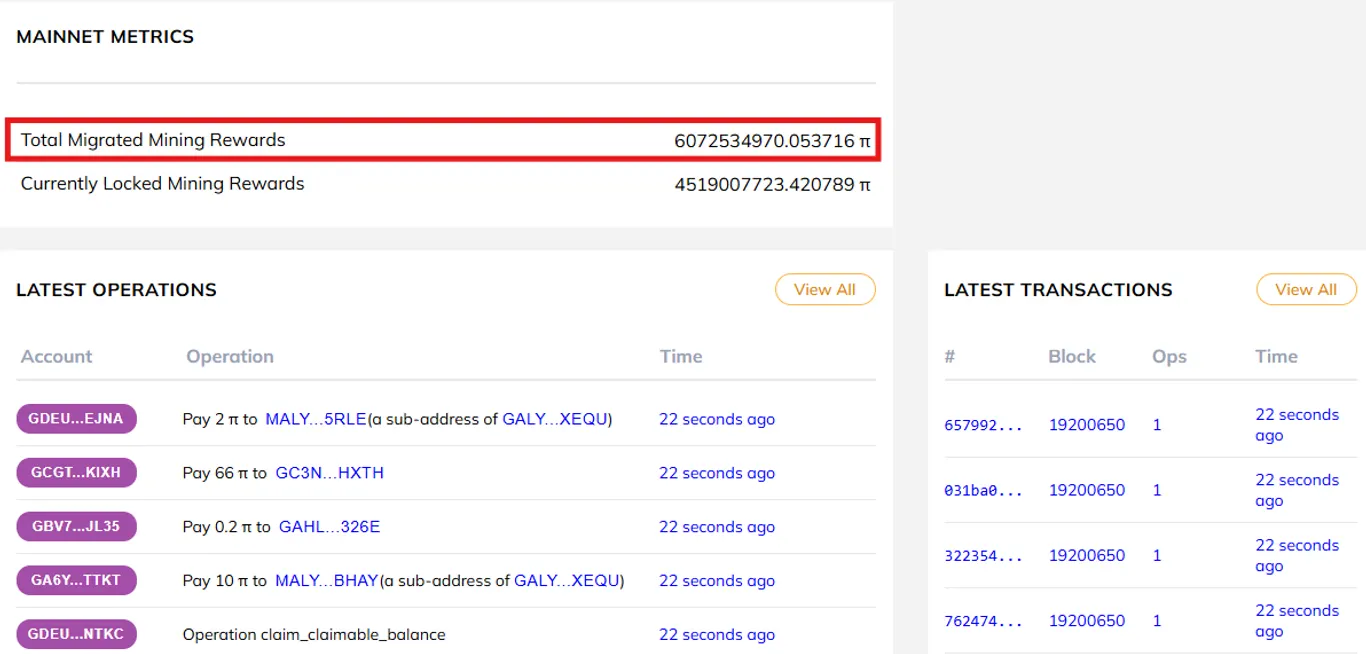Open View All for Latest Operations

point(825,289)
